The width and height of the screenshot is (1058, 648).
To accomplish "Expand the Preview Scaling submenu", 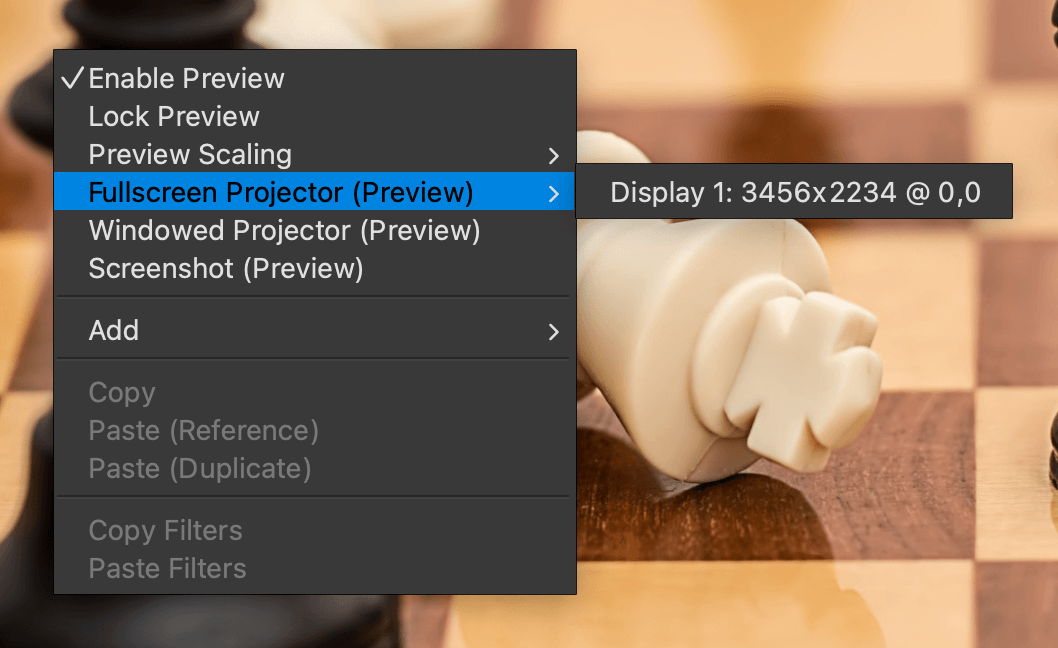I will pos(190,154).
